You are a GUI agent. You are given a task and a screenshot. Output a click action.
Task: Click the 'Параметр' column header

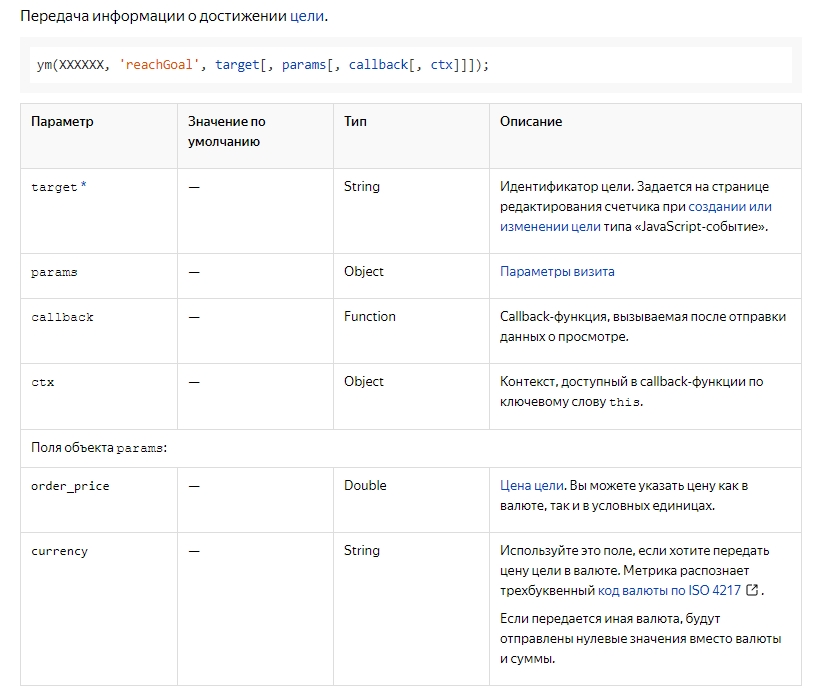pyautogui.click(x=62, y=121)
